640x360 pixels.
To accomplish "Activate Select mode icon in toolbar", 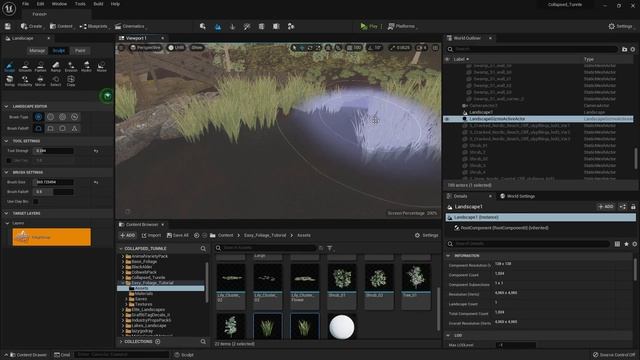I will (203, 27).
